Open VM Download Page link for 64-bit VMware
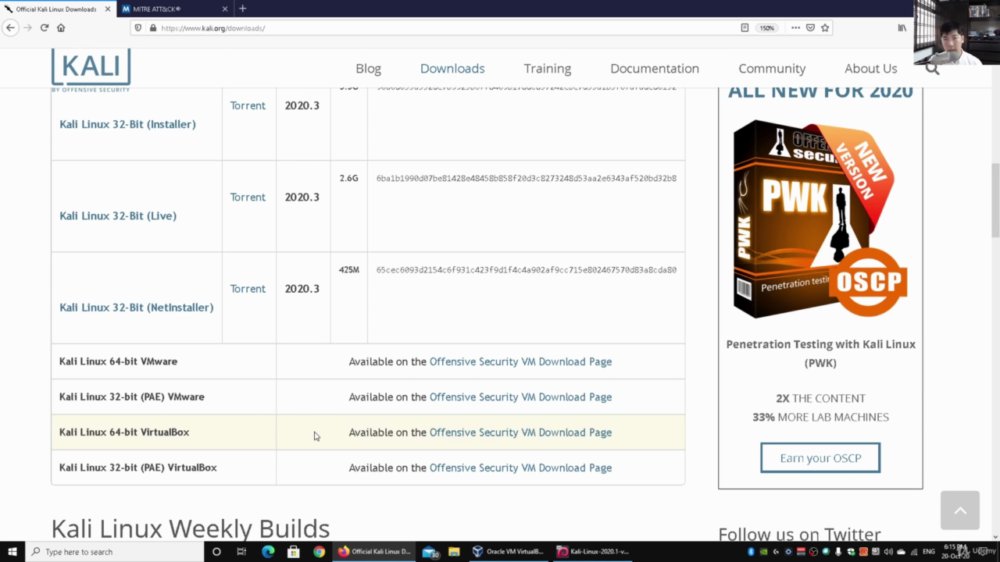Viewport: 1000px width, 562px height. pyautogui.click(x=520, y=362)
